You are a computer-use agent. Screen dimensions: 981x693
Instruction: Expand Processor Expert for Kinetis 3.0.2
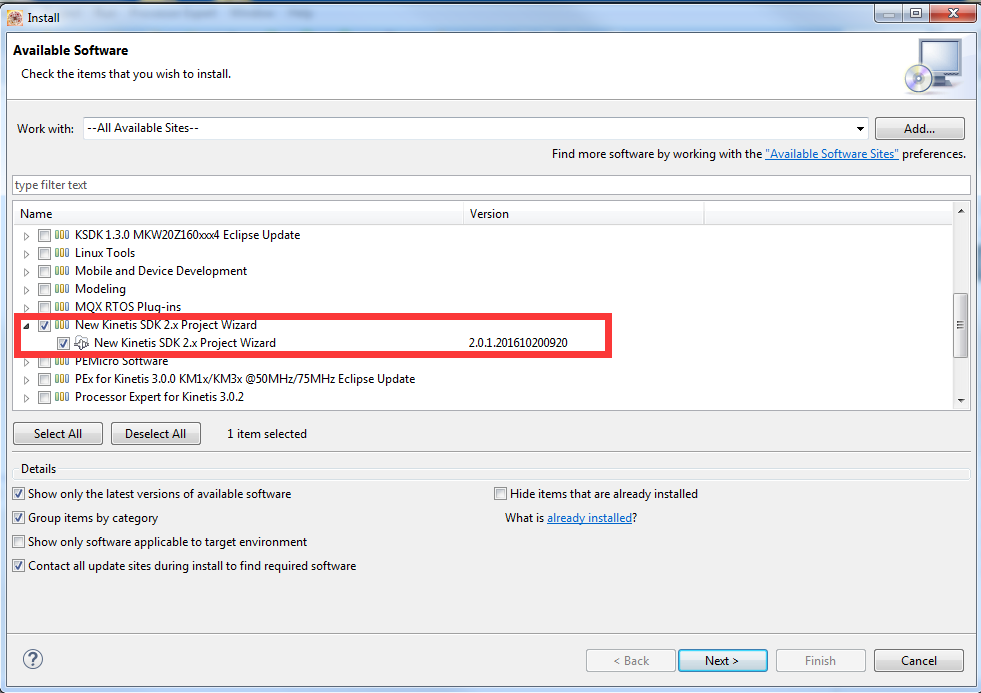tap(26, 398)
